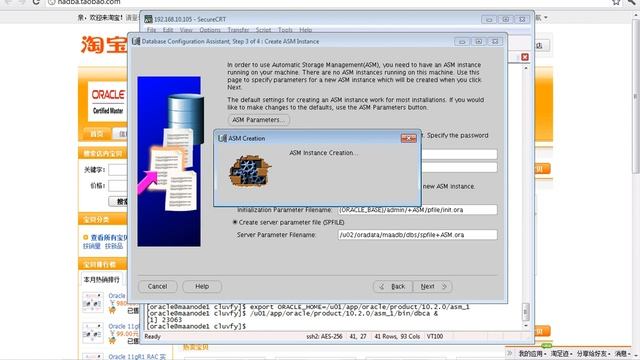Close the ASM Creation dialog

click(x=408, y=138)
